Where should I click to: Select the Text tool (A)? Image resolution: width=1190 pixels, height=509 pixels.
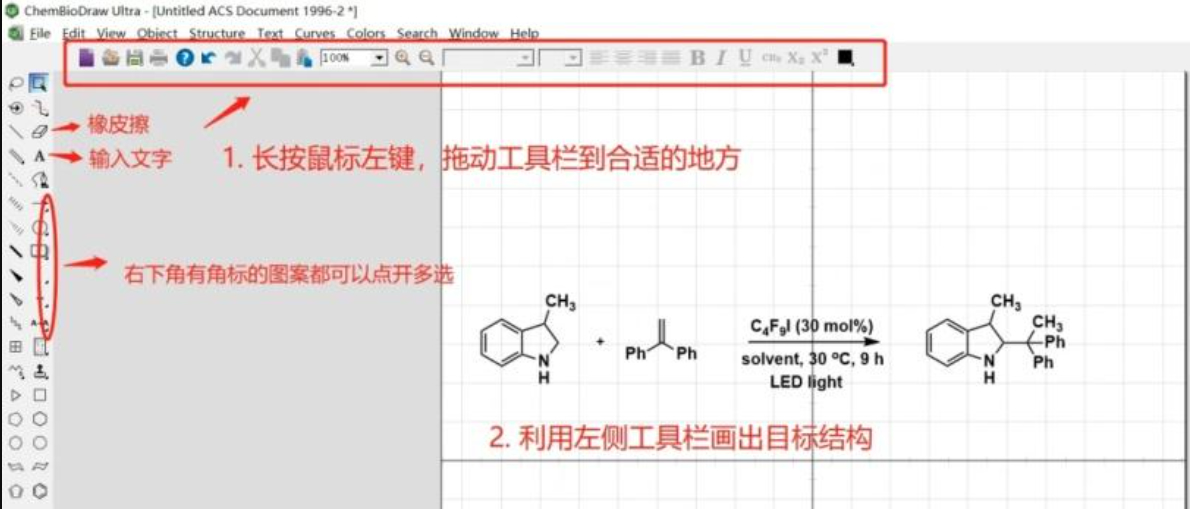pos(40,156)
